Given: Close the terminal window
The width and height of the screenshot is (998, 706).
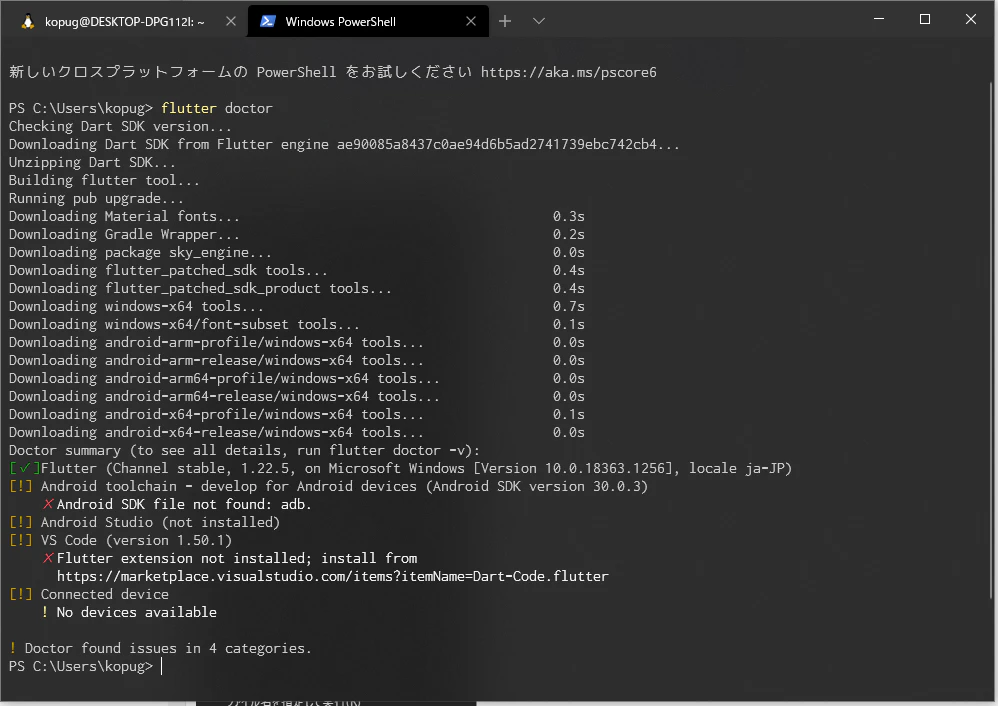Looking at the screenshot, I should click(x=971, y=19).
